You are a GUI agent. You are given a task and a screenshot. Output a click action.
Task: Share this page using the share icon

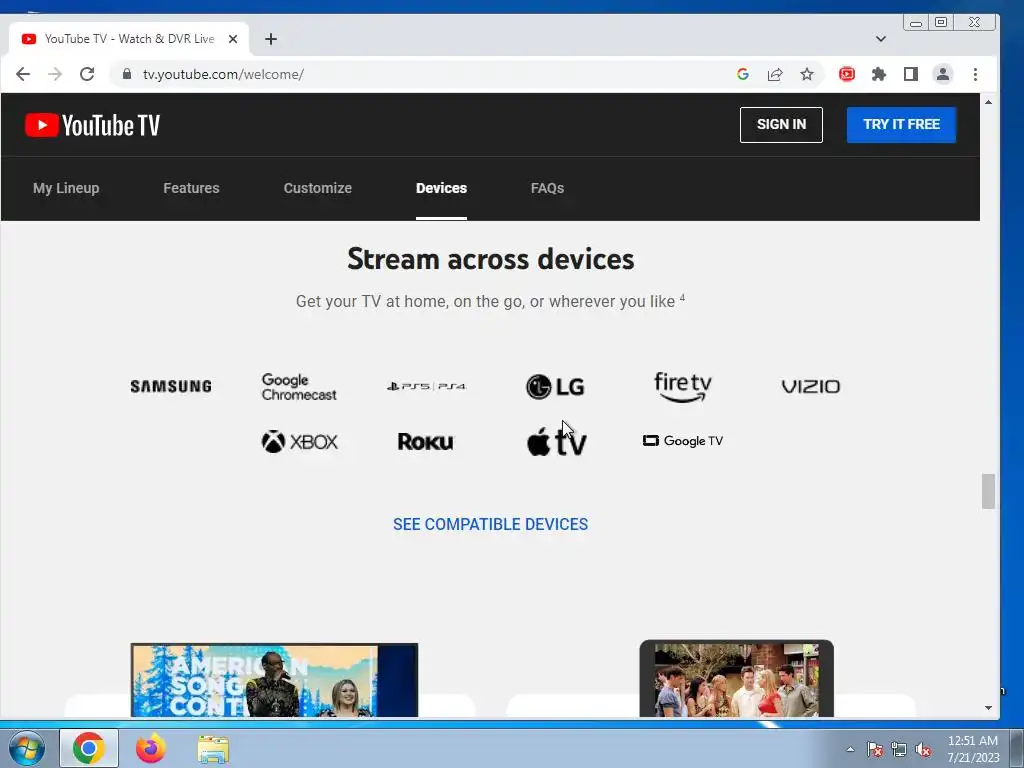click(775, 74)
